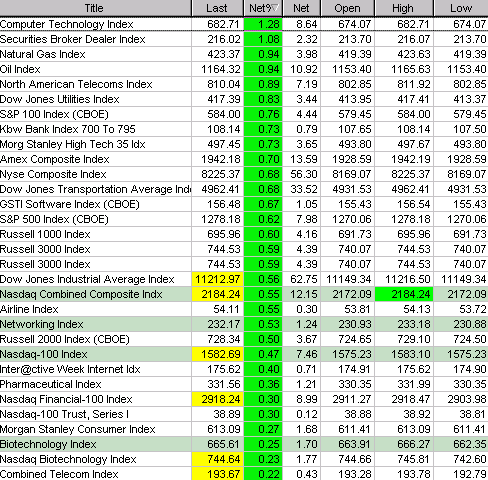Sort by the Title column header

click(95, 8)
